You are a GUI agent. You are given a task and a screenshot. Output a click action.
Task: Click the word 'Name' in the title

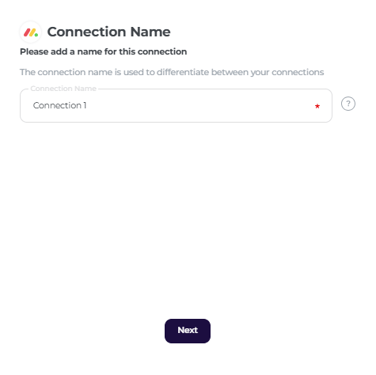tap(150, 32)
